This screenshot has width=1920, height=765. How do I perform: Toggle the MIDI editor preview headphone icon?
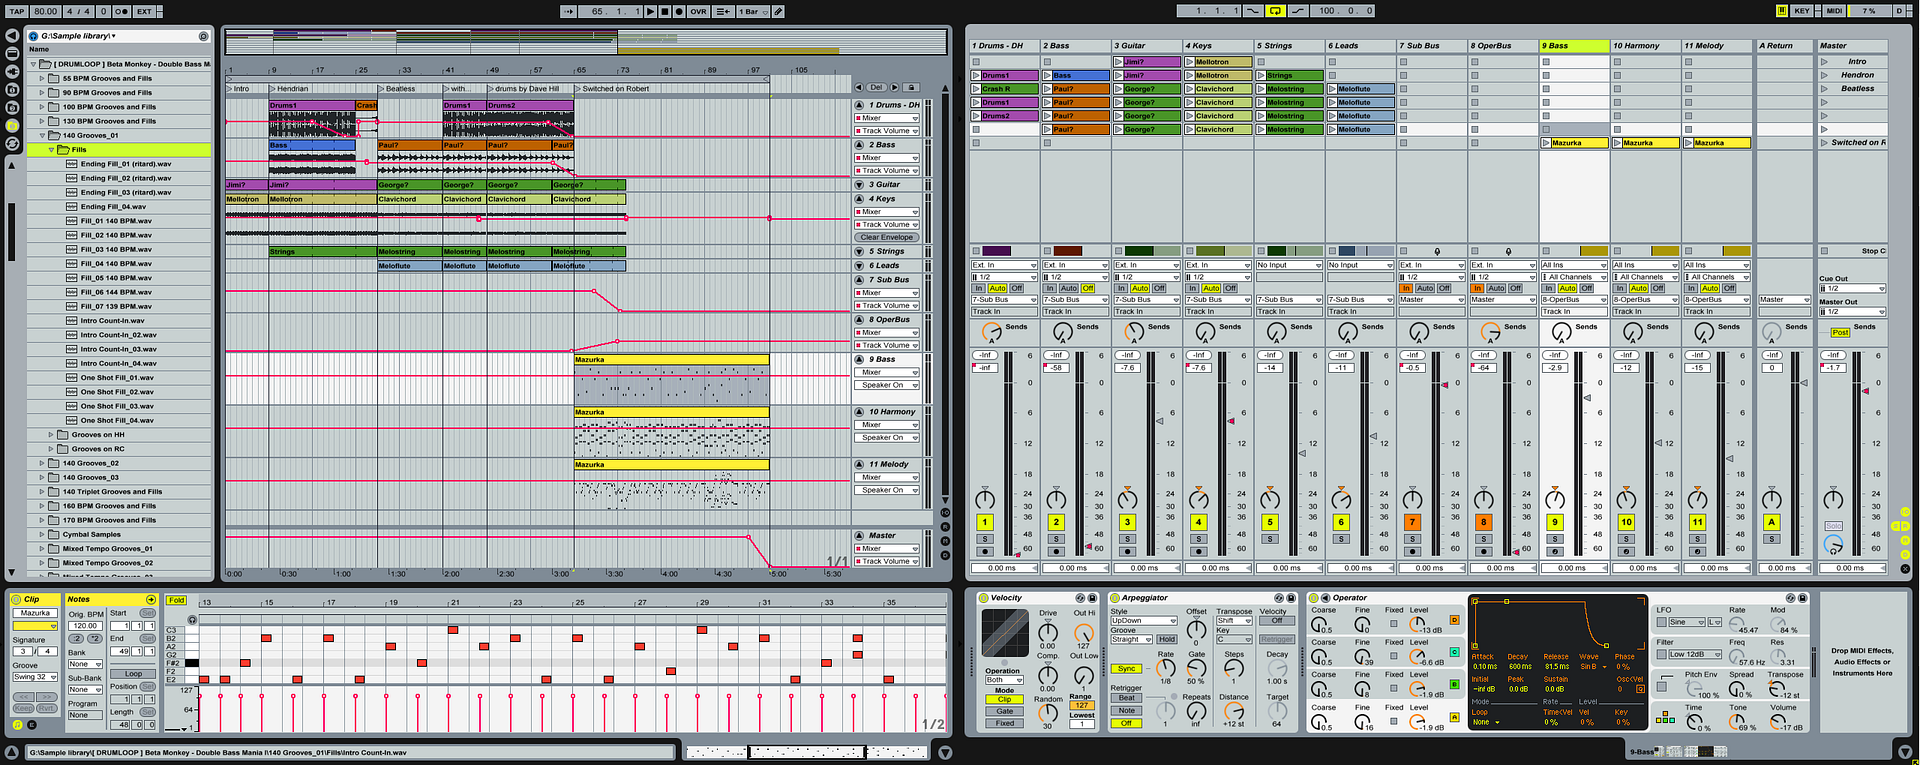(192, 619)
